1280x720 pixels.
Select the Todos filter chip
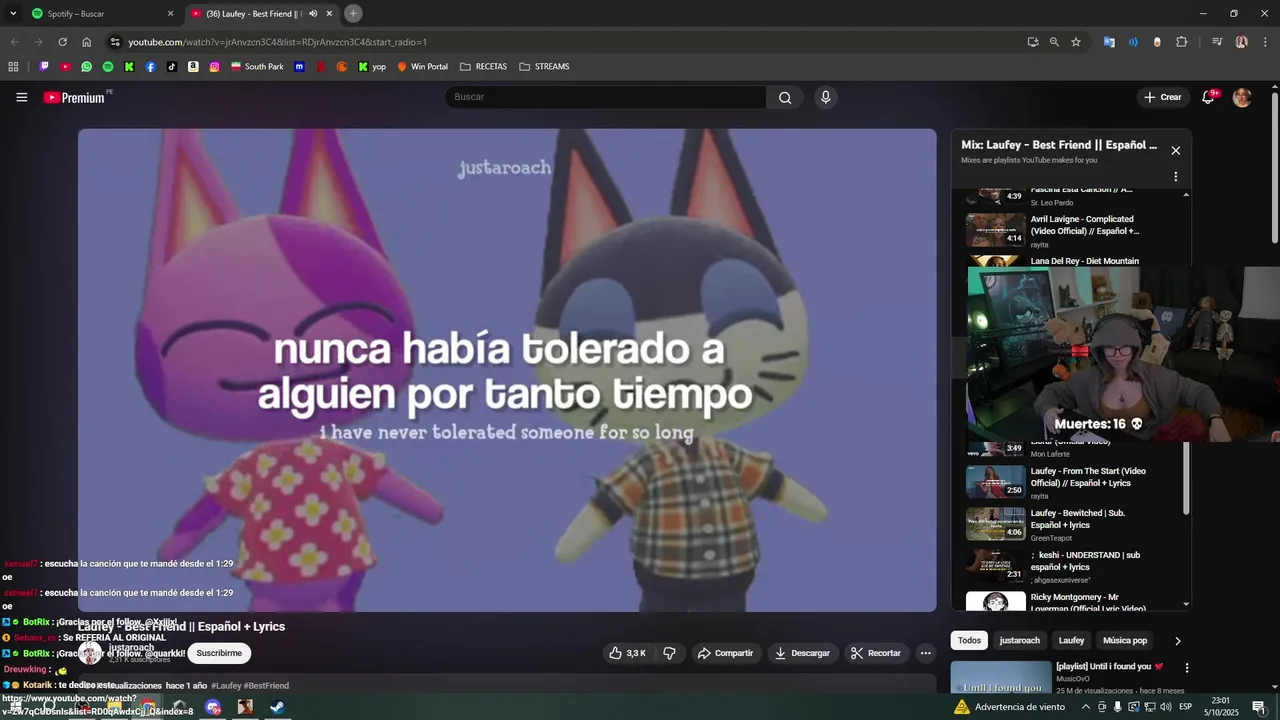969,640
